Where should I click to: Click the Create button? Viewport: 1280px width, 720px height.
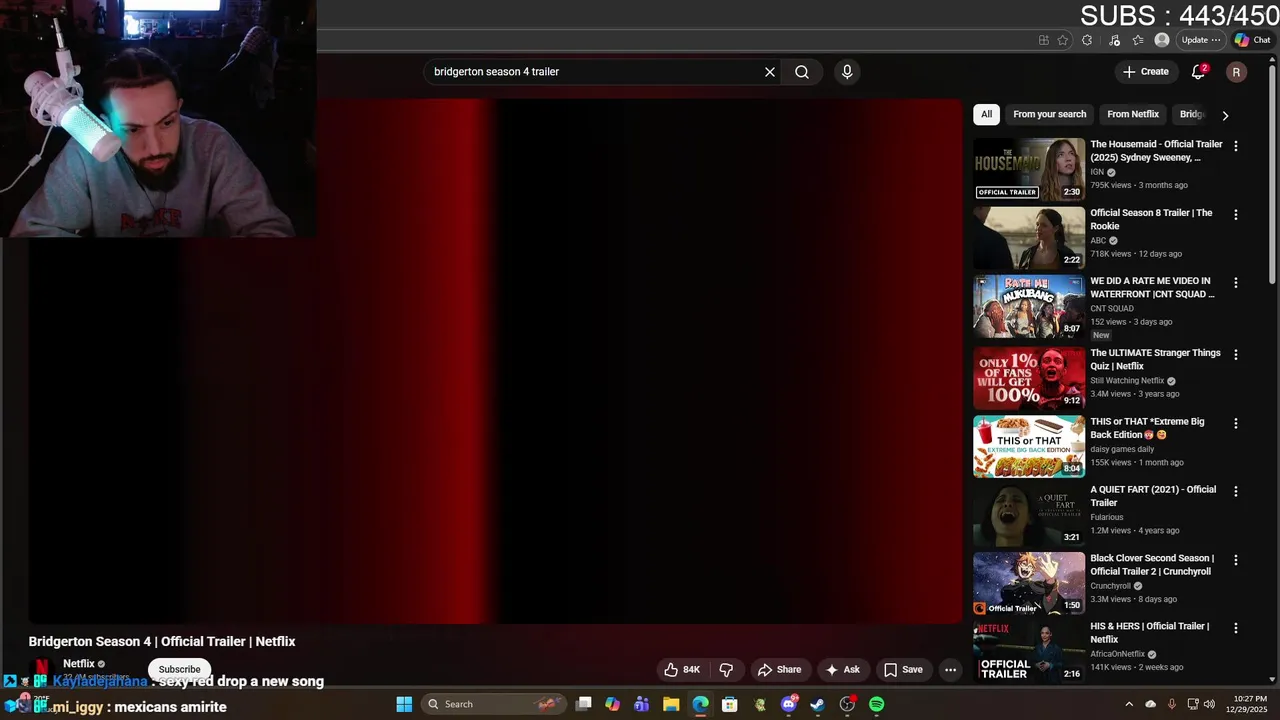click(x=1145, y=72)
